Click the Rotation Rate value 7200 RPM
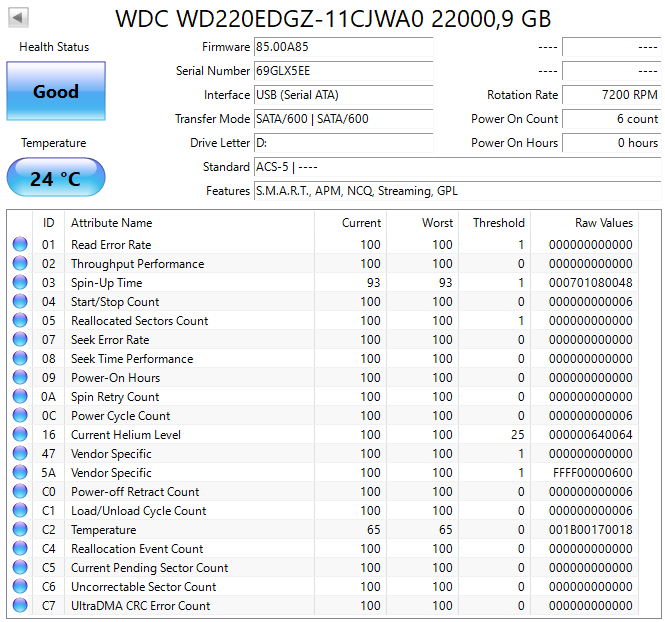Viewport: 665px width, 622px height. pos(612,95)
